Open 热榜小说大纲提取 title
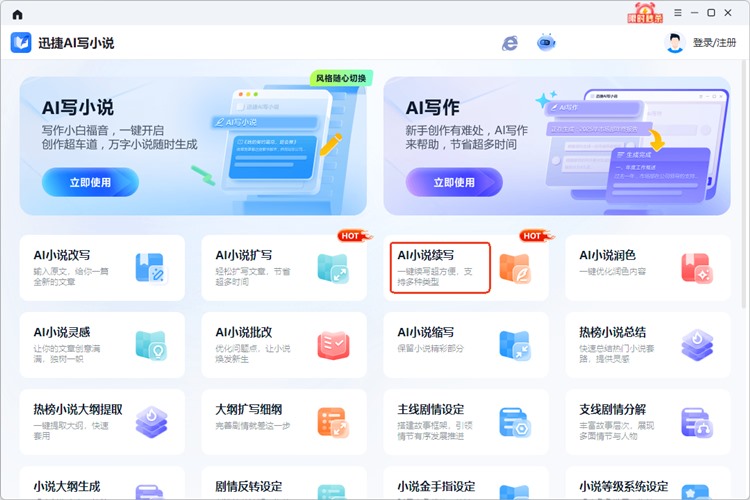Image resolution: width=750 pixels, height=500 pixels. [x=78, y=409]
